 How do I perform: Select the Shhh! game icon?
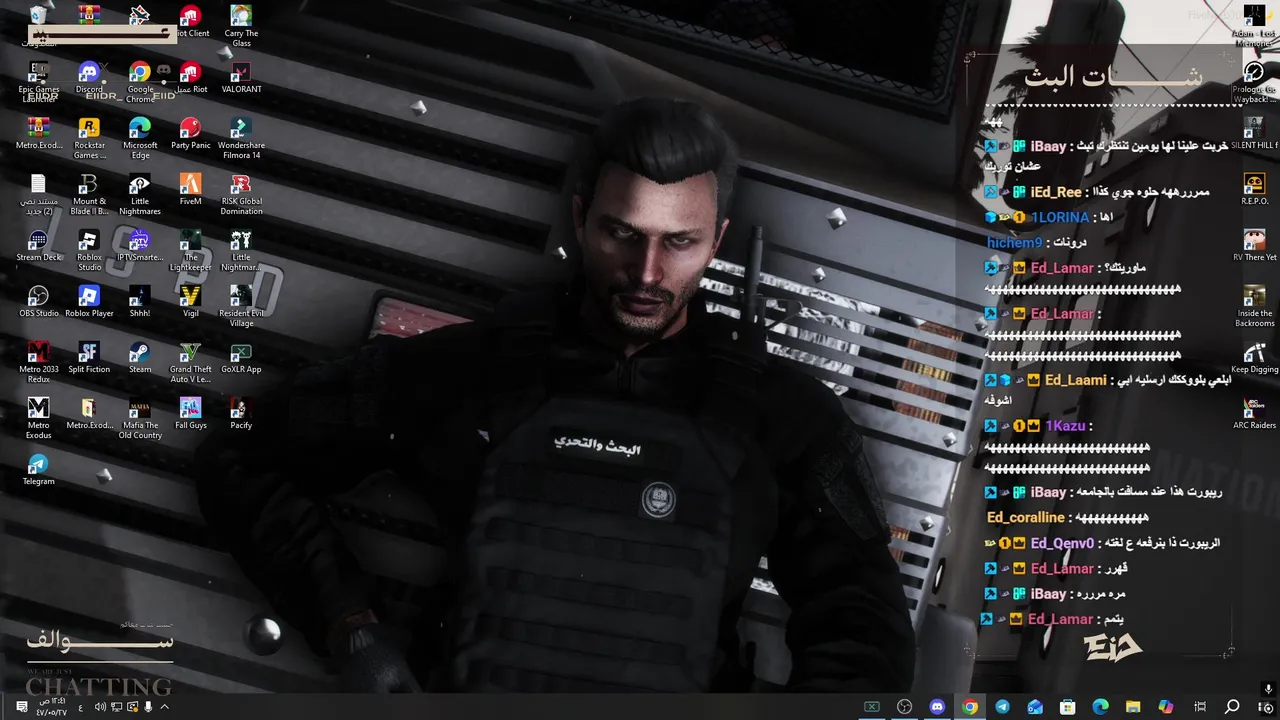[140, 302]
